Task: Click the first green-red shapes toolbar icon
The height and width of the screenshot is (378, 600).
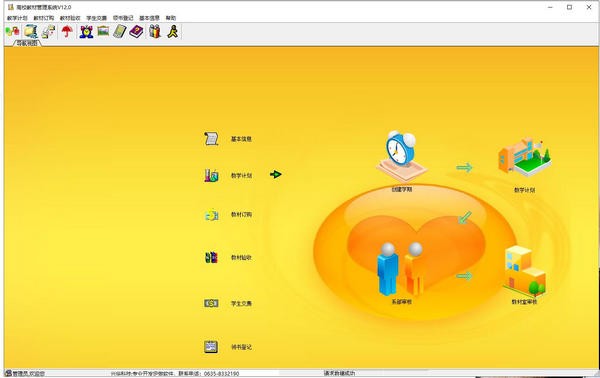Action: coord(13,31)
